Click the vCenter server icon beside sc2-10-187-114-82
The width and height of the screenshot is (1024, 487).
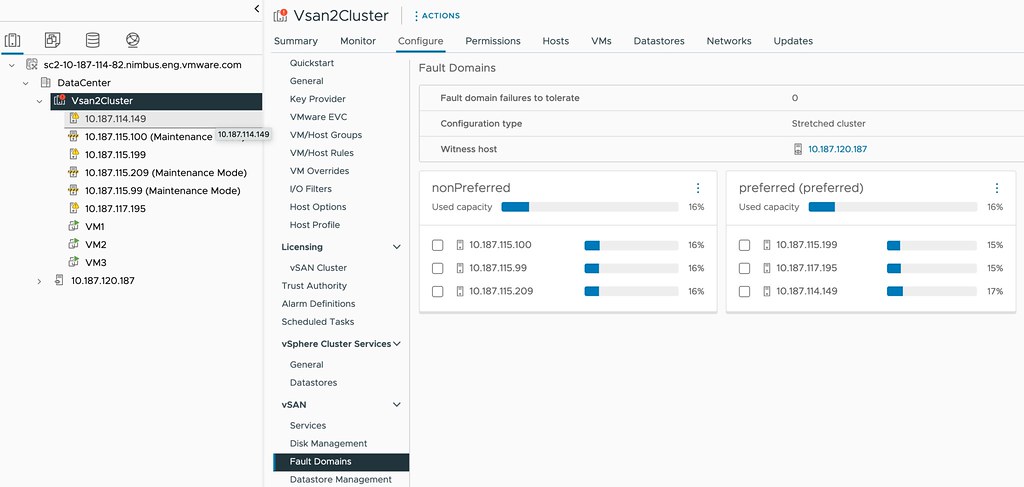(31, 65)
